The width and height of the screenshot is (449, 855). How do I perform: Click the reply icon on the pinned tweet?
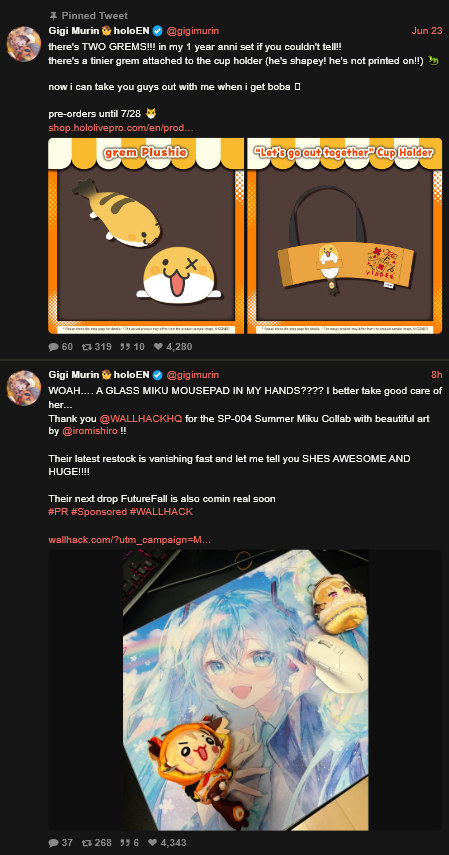tap(53, 346)
